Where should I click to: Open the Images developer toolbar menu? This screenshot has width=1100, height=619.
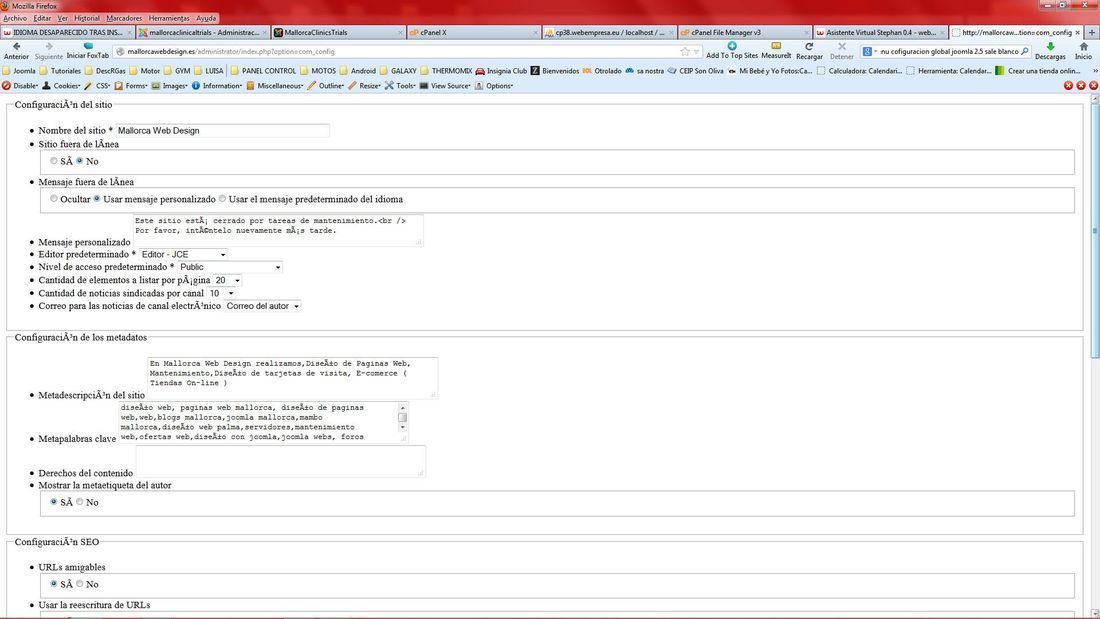point(170,86)
